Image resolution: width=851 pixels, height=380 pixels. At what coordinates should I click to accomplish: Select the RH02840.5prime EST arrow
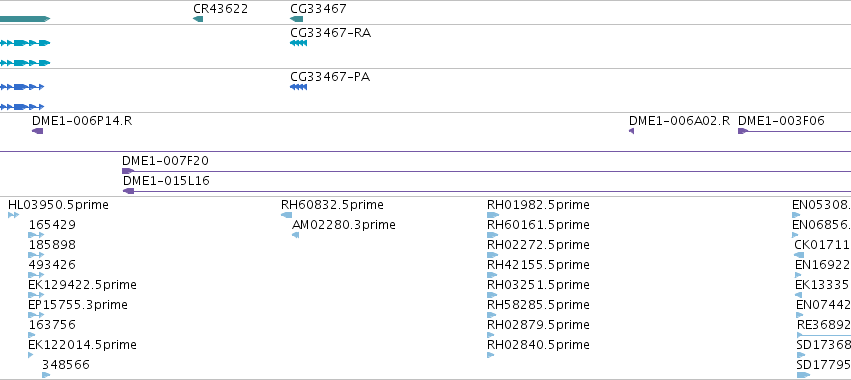pyautogui.click(x=491, y=355)
